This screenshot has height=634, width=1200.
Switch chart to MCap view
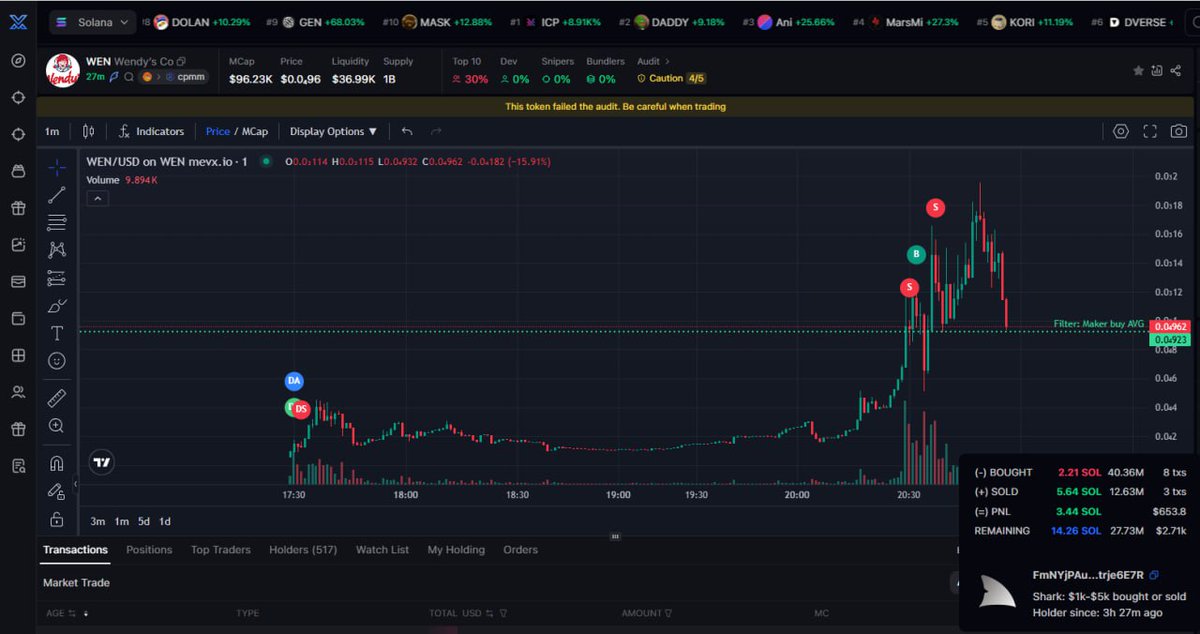coord(255,131)
